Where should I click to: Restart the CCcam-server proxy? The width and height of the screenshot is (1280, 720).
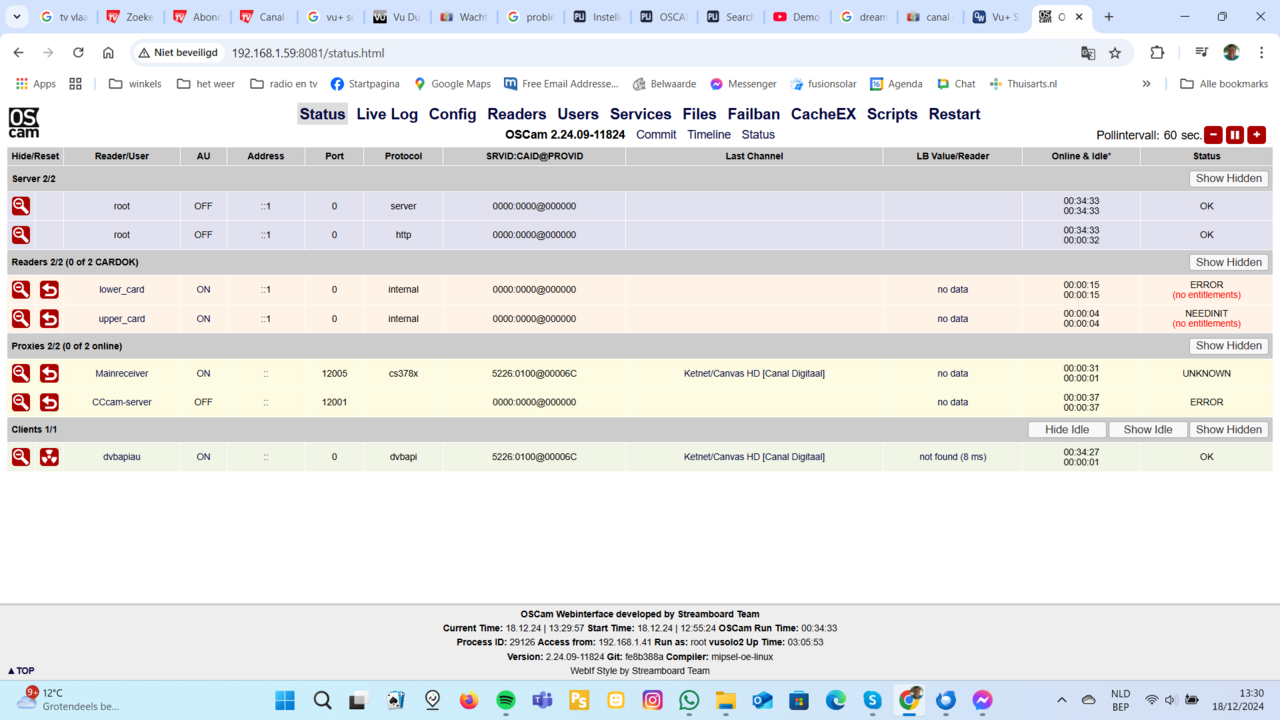click(49, 402)
